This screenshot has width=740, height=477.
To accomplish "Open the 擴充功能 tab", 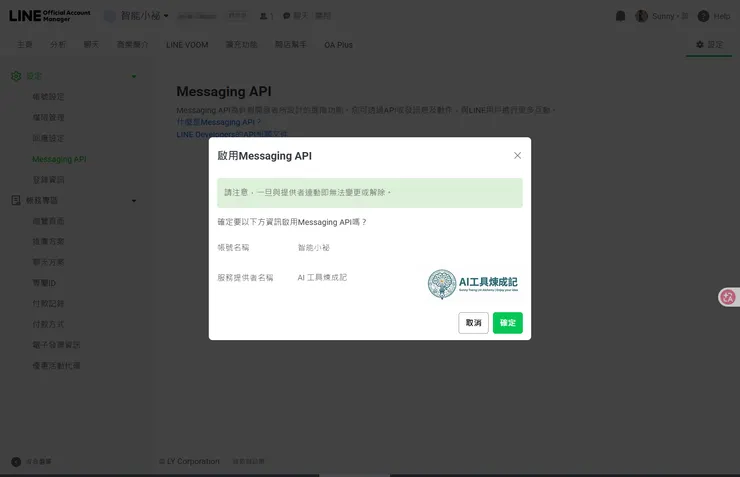I will coord(241,44).
